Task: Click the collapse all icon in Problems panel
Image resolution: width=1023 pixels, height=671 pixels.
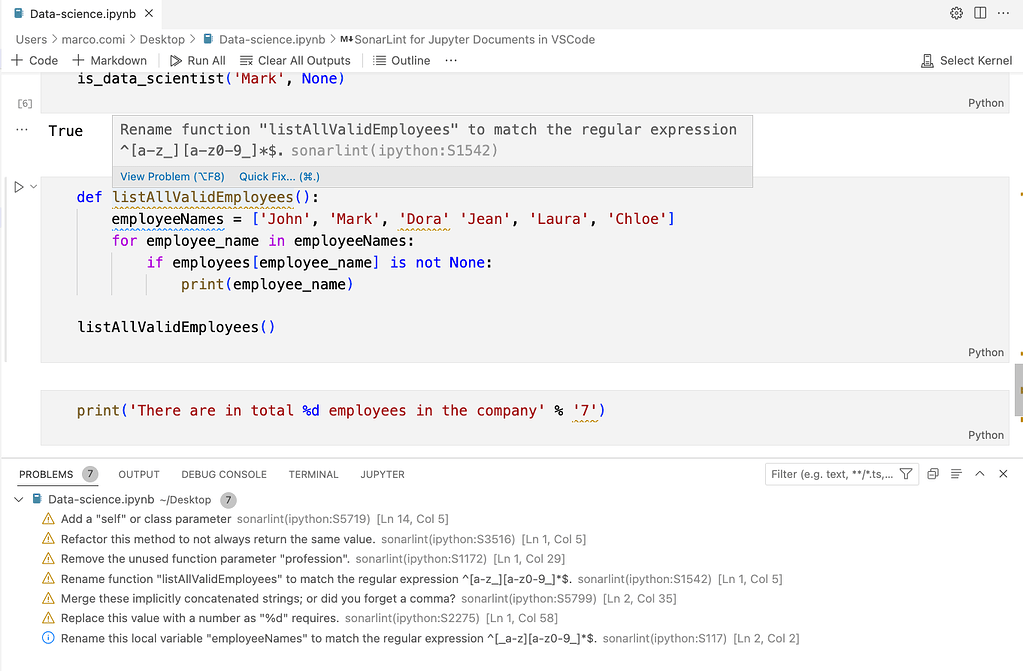Action: click(x=933, y=474)
